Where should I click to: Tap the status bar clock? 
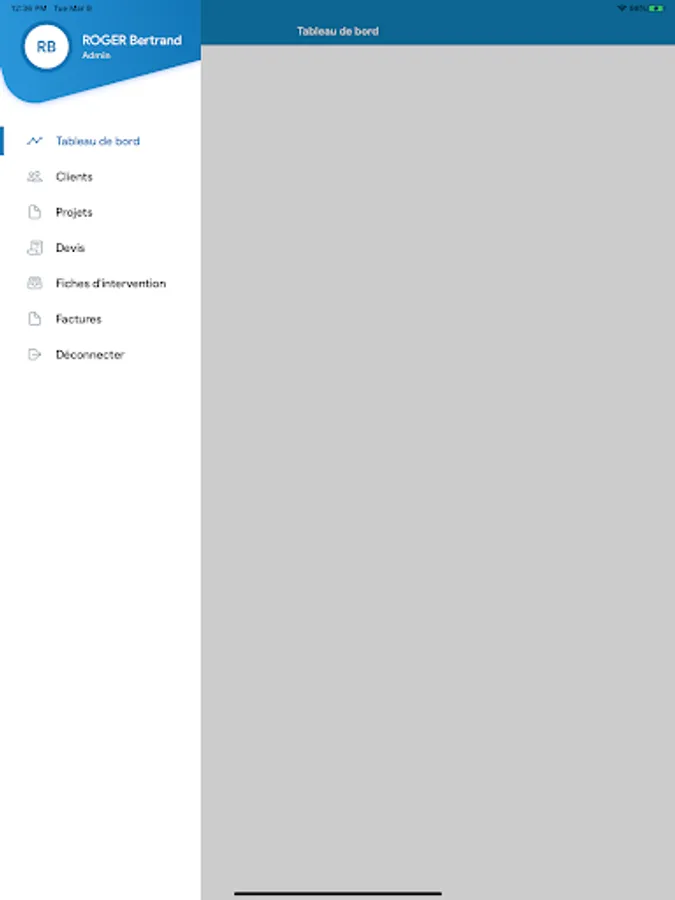(x=29, y=8)
